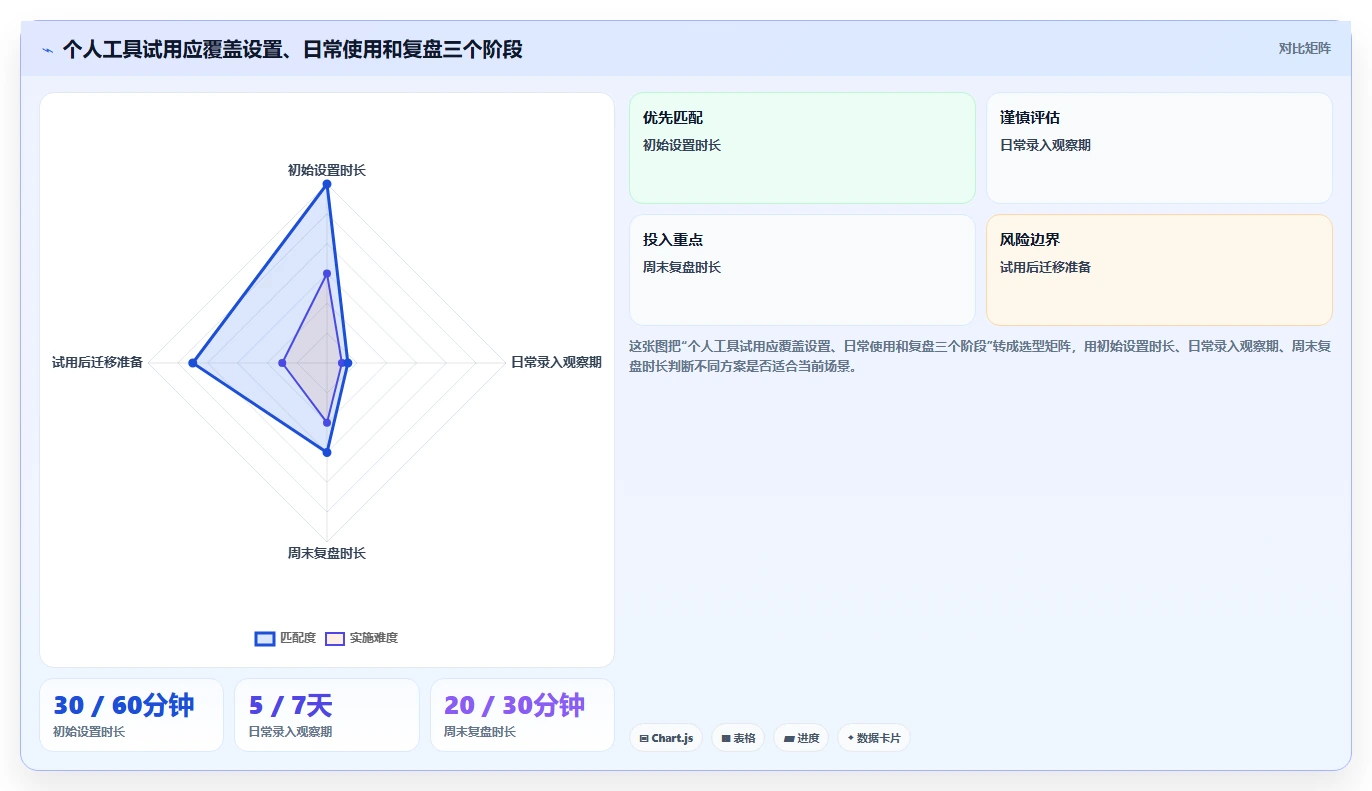Viewport: 1372px width, 791px height.
Task: Click the radar axis label 初始设置时长
Action: click(x=327, y=170)
